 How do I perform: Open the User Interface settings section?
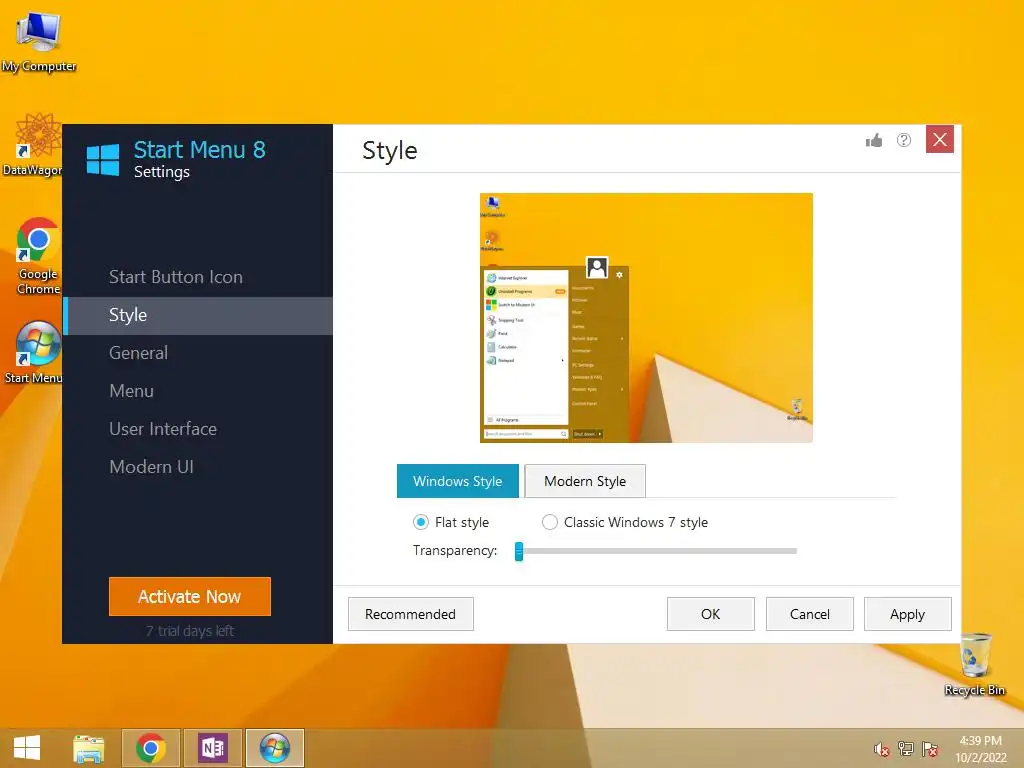(198, 429)
